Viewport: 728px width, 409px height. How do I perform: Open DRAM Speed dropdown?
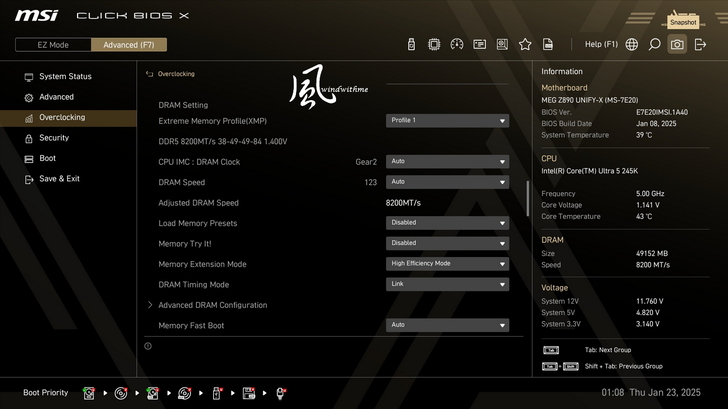[x=447, y=182]
